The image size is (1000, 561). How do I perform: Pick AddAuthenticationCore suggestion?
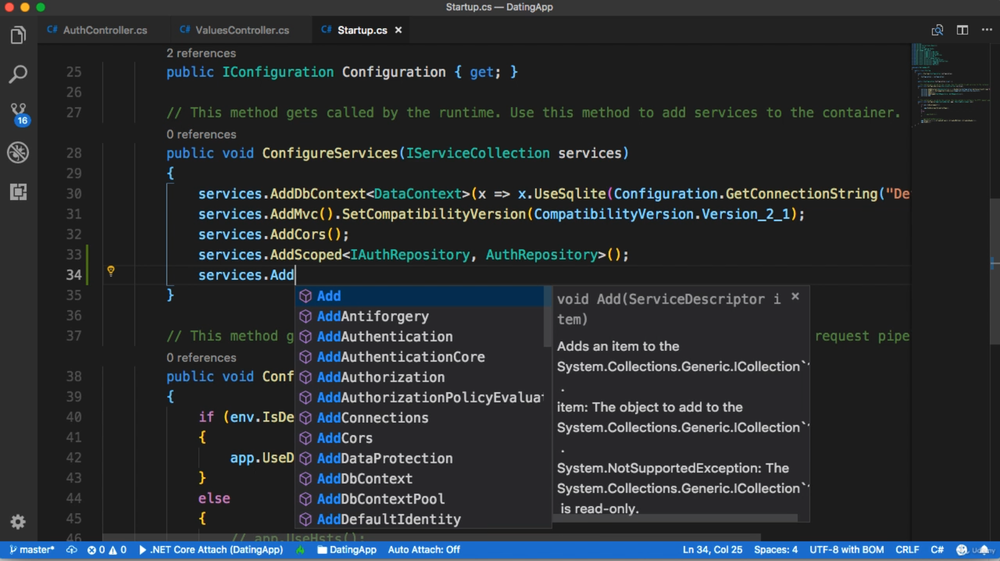click(x=419, y=357)
